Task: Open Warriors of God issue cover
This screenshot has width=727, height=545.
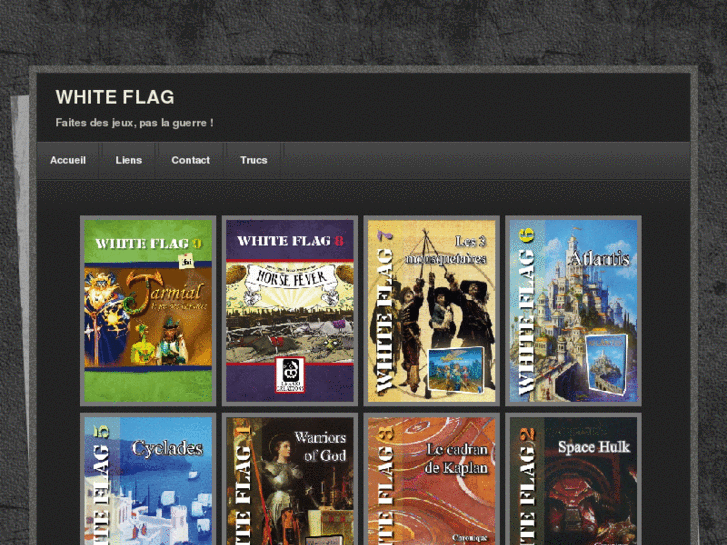Action: point(290,480)
